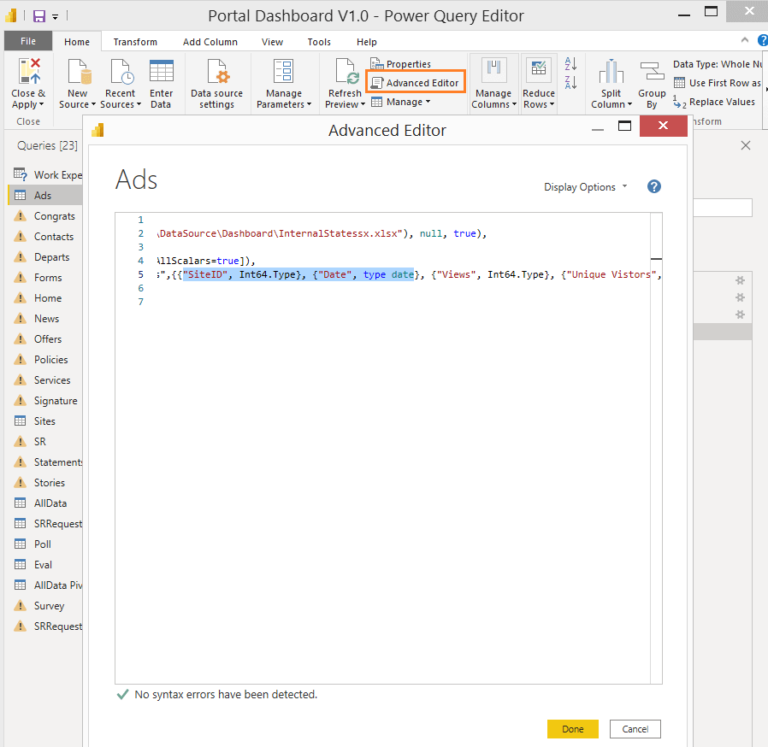Viewport: 768px width, 747px height.
Task: Open the Advanced Editor from the ribbon
Action: click(x=415, y=82)
